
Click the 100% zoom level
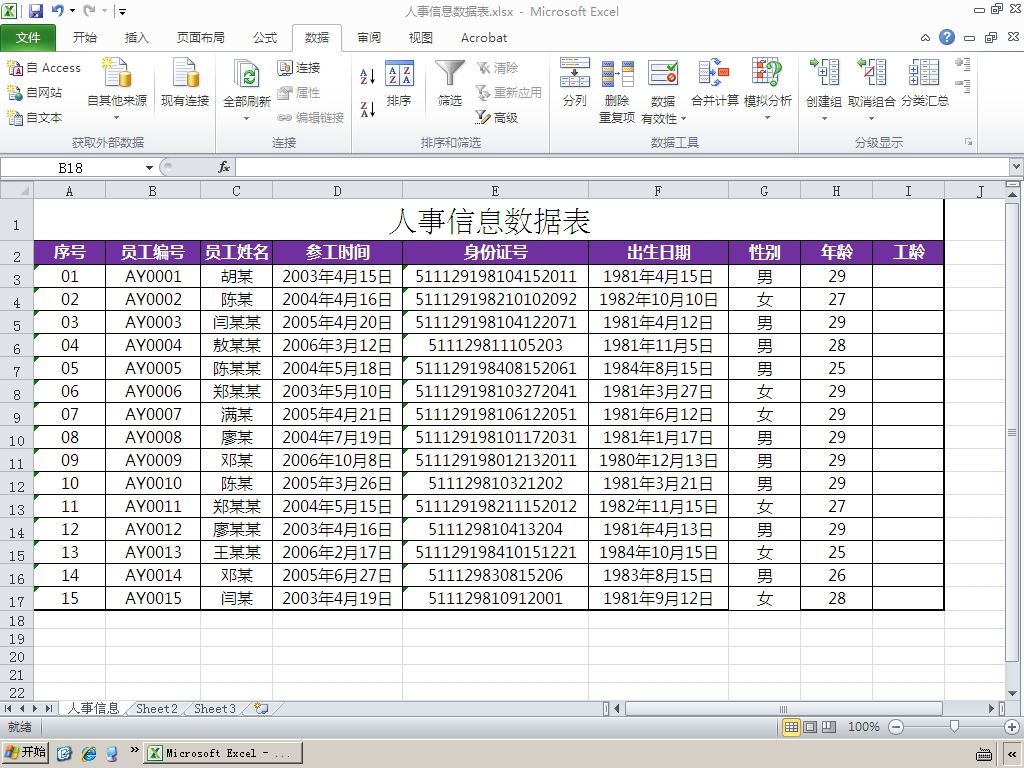863,727
